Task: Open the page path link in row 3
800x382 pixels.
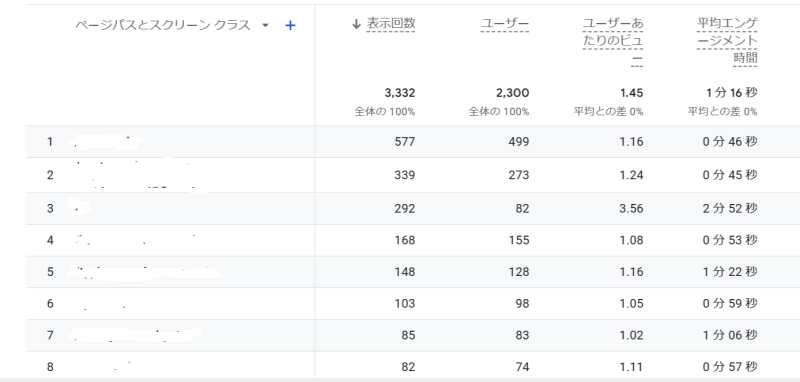Action: [80, 208]
